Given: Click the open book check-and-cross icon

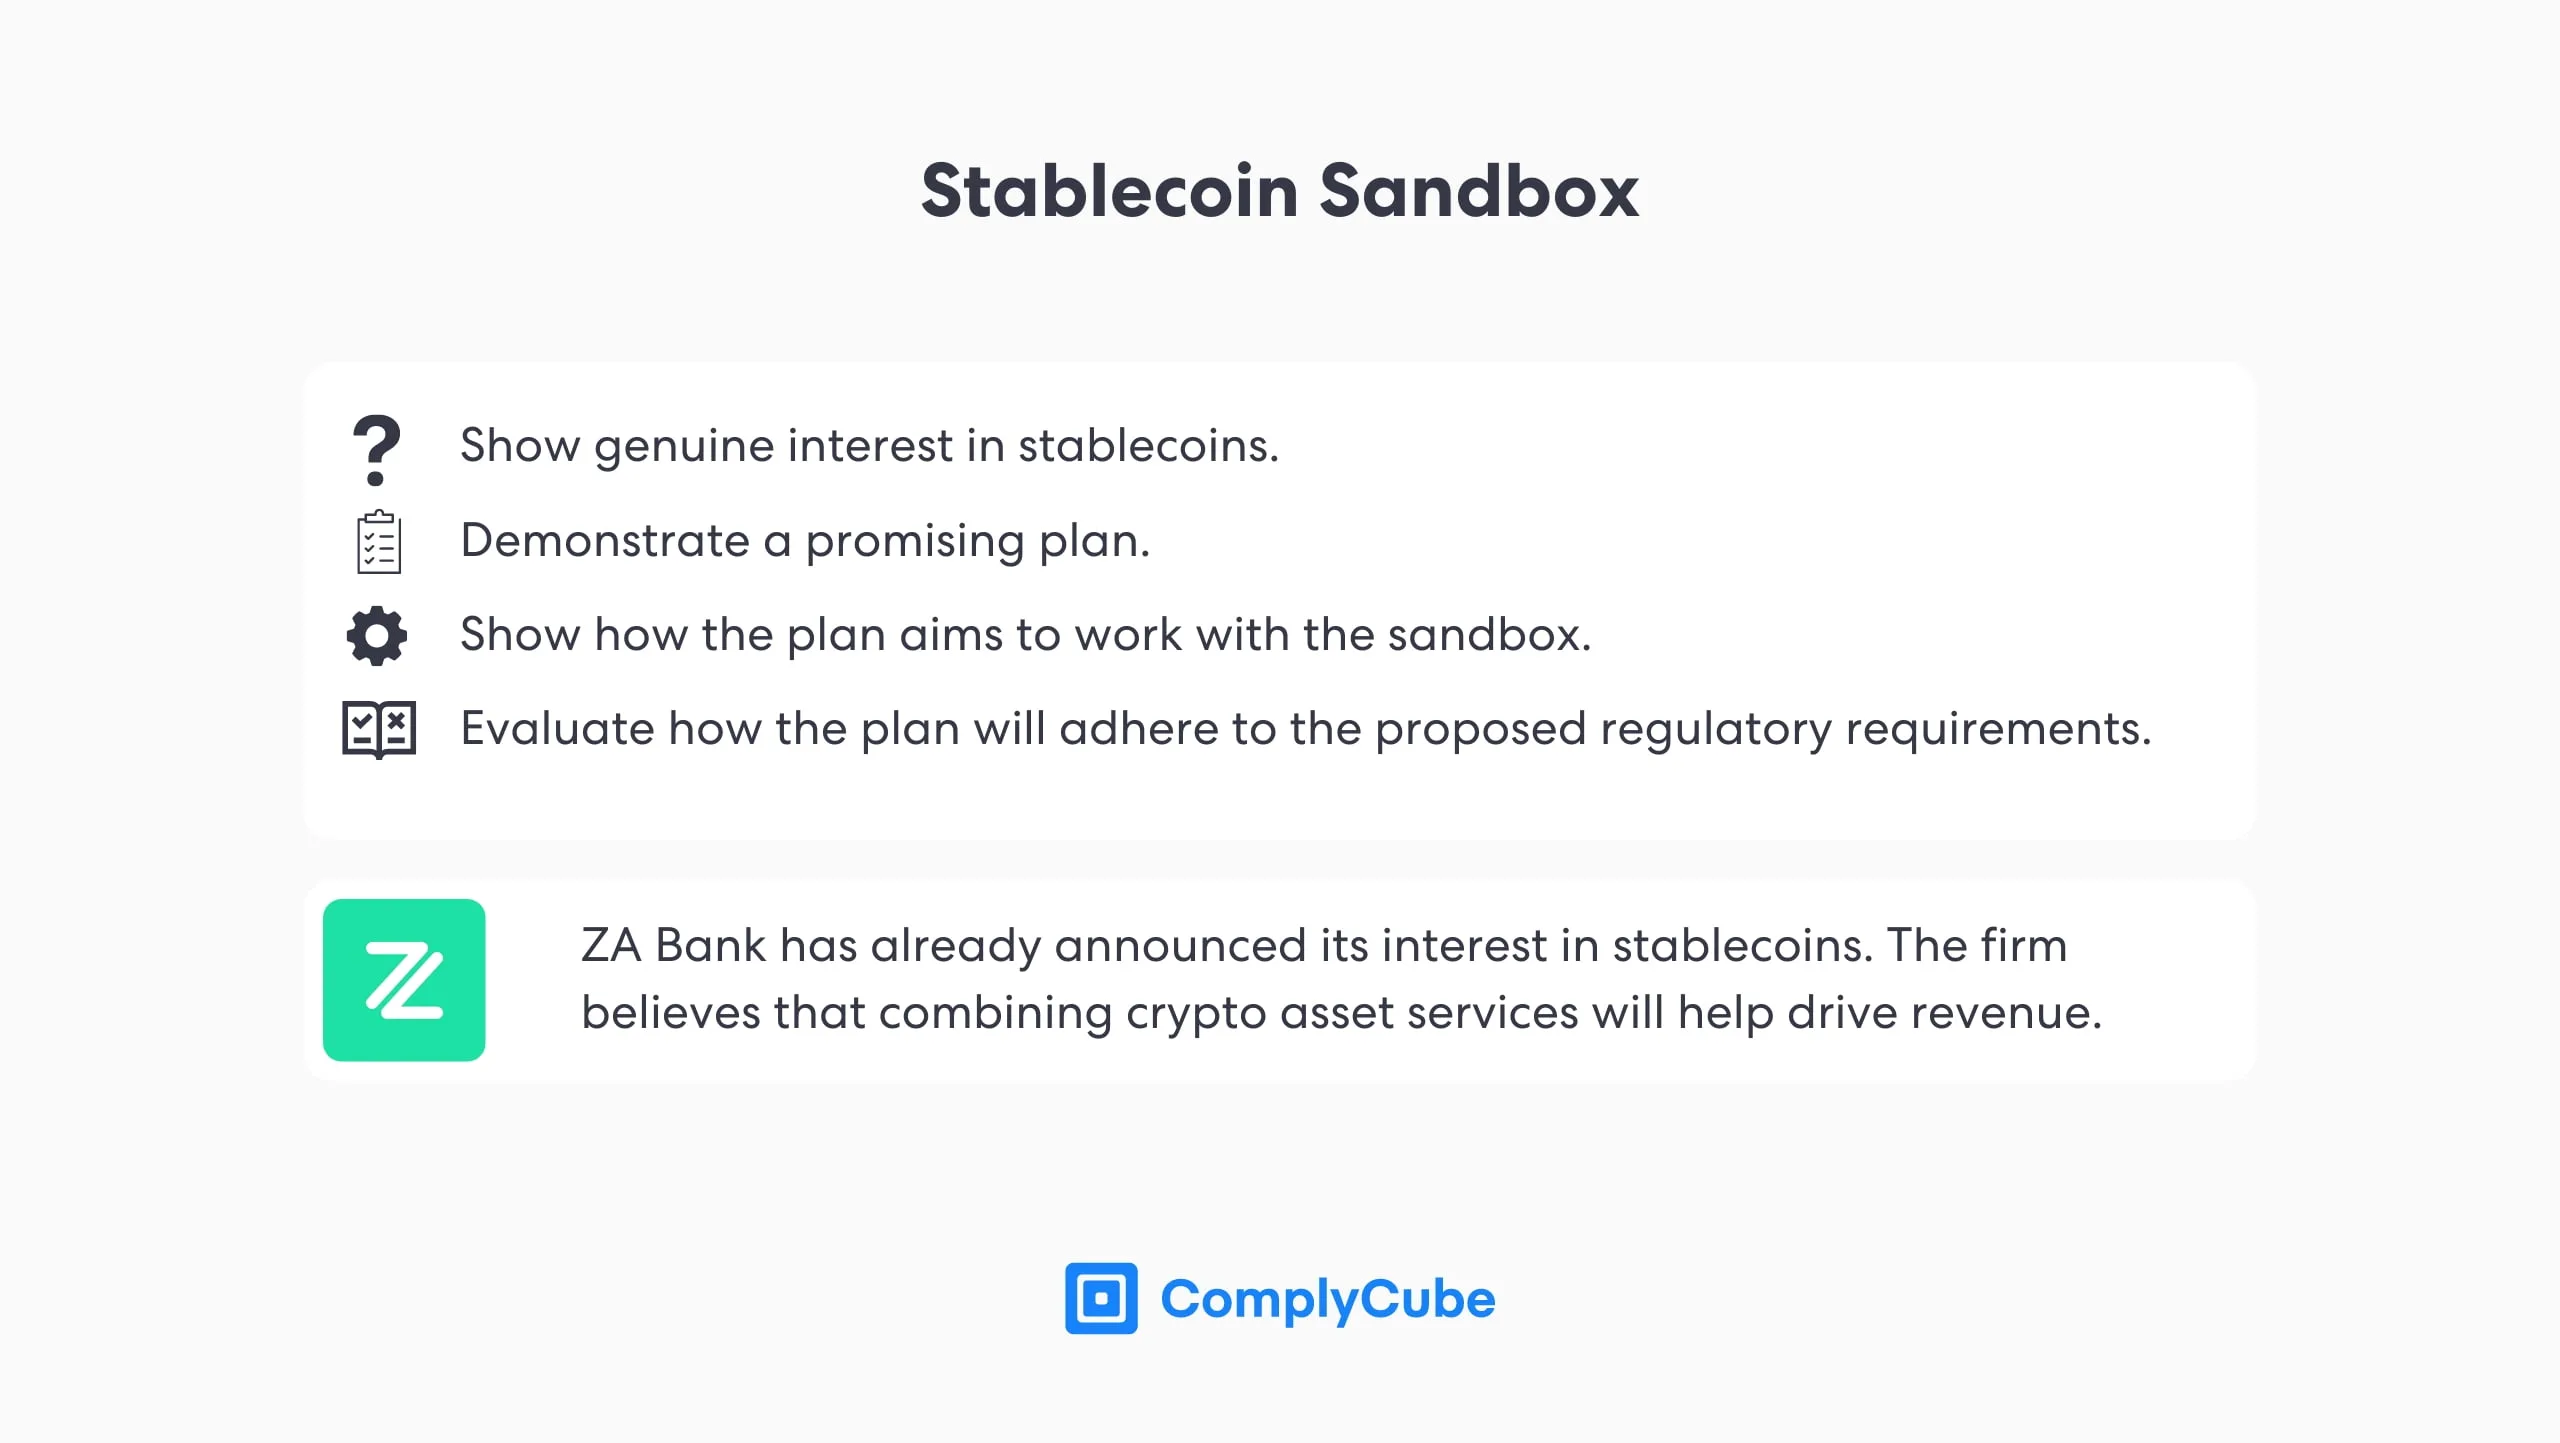Looking at the screenshot, I should click(x=379, y=728).
